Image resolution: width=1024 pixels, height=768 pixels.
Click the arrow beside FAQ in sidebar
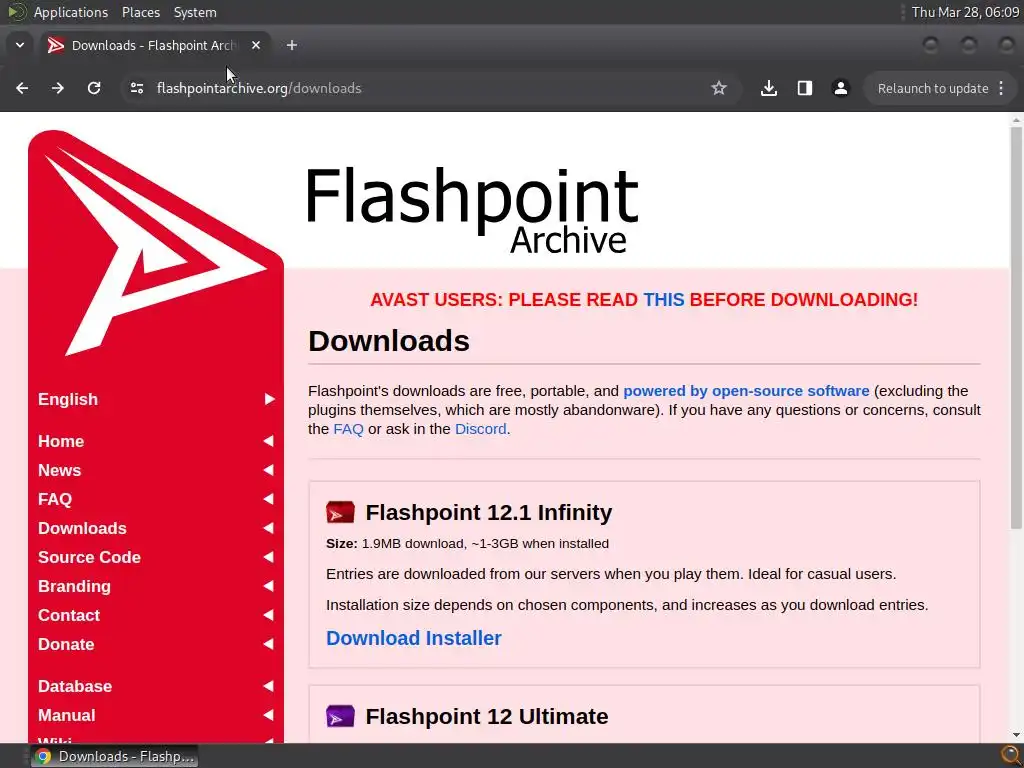tap(268, 499)
